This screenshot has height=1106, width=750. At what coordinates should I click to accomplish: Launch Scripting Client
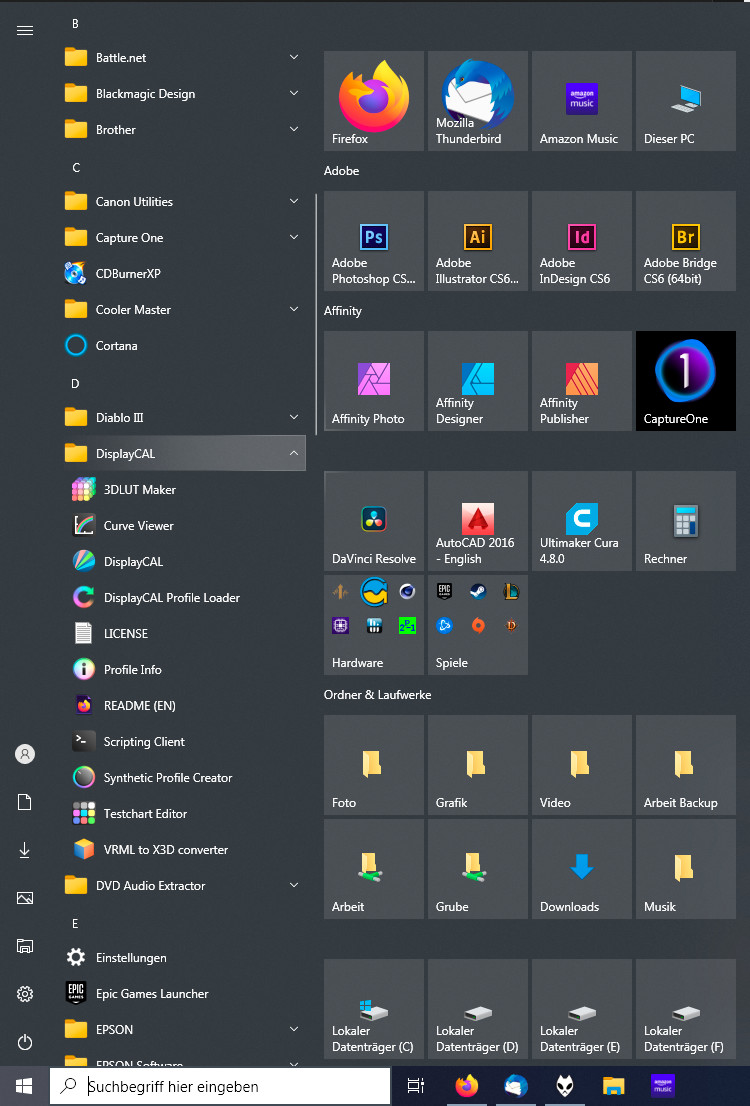click(185, 741)
